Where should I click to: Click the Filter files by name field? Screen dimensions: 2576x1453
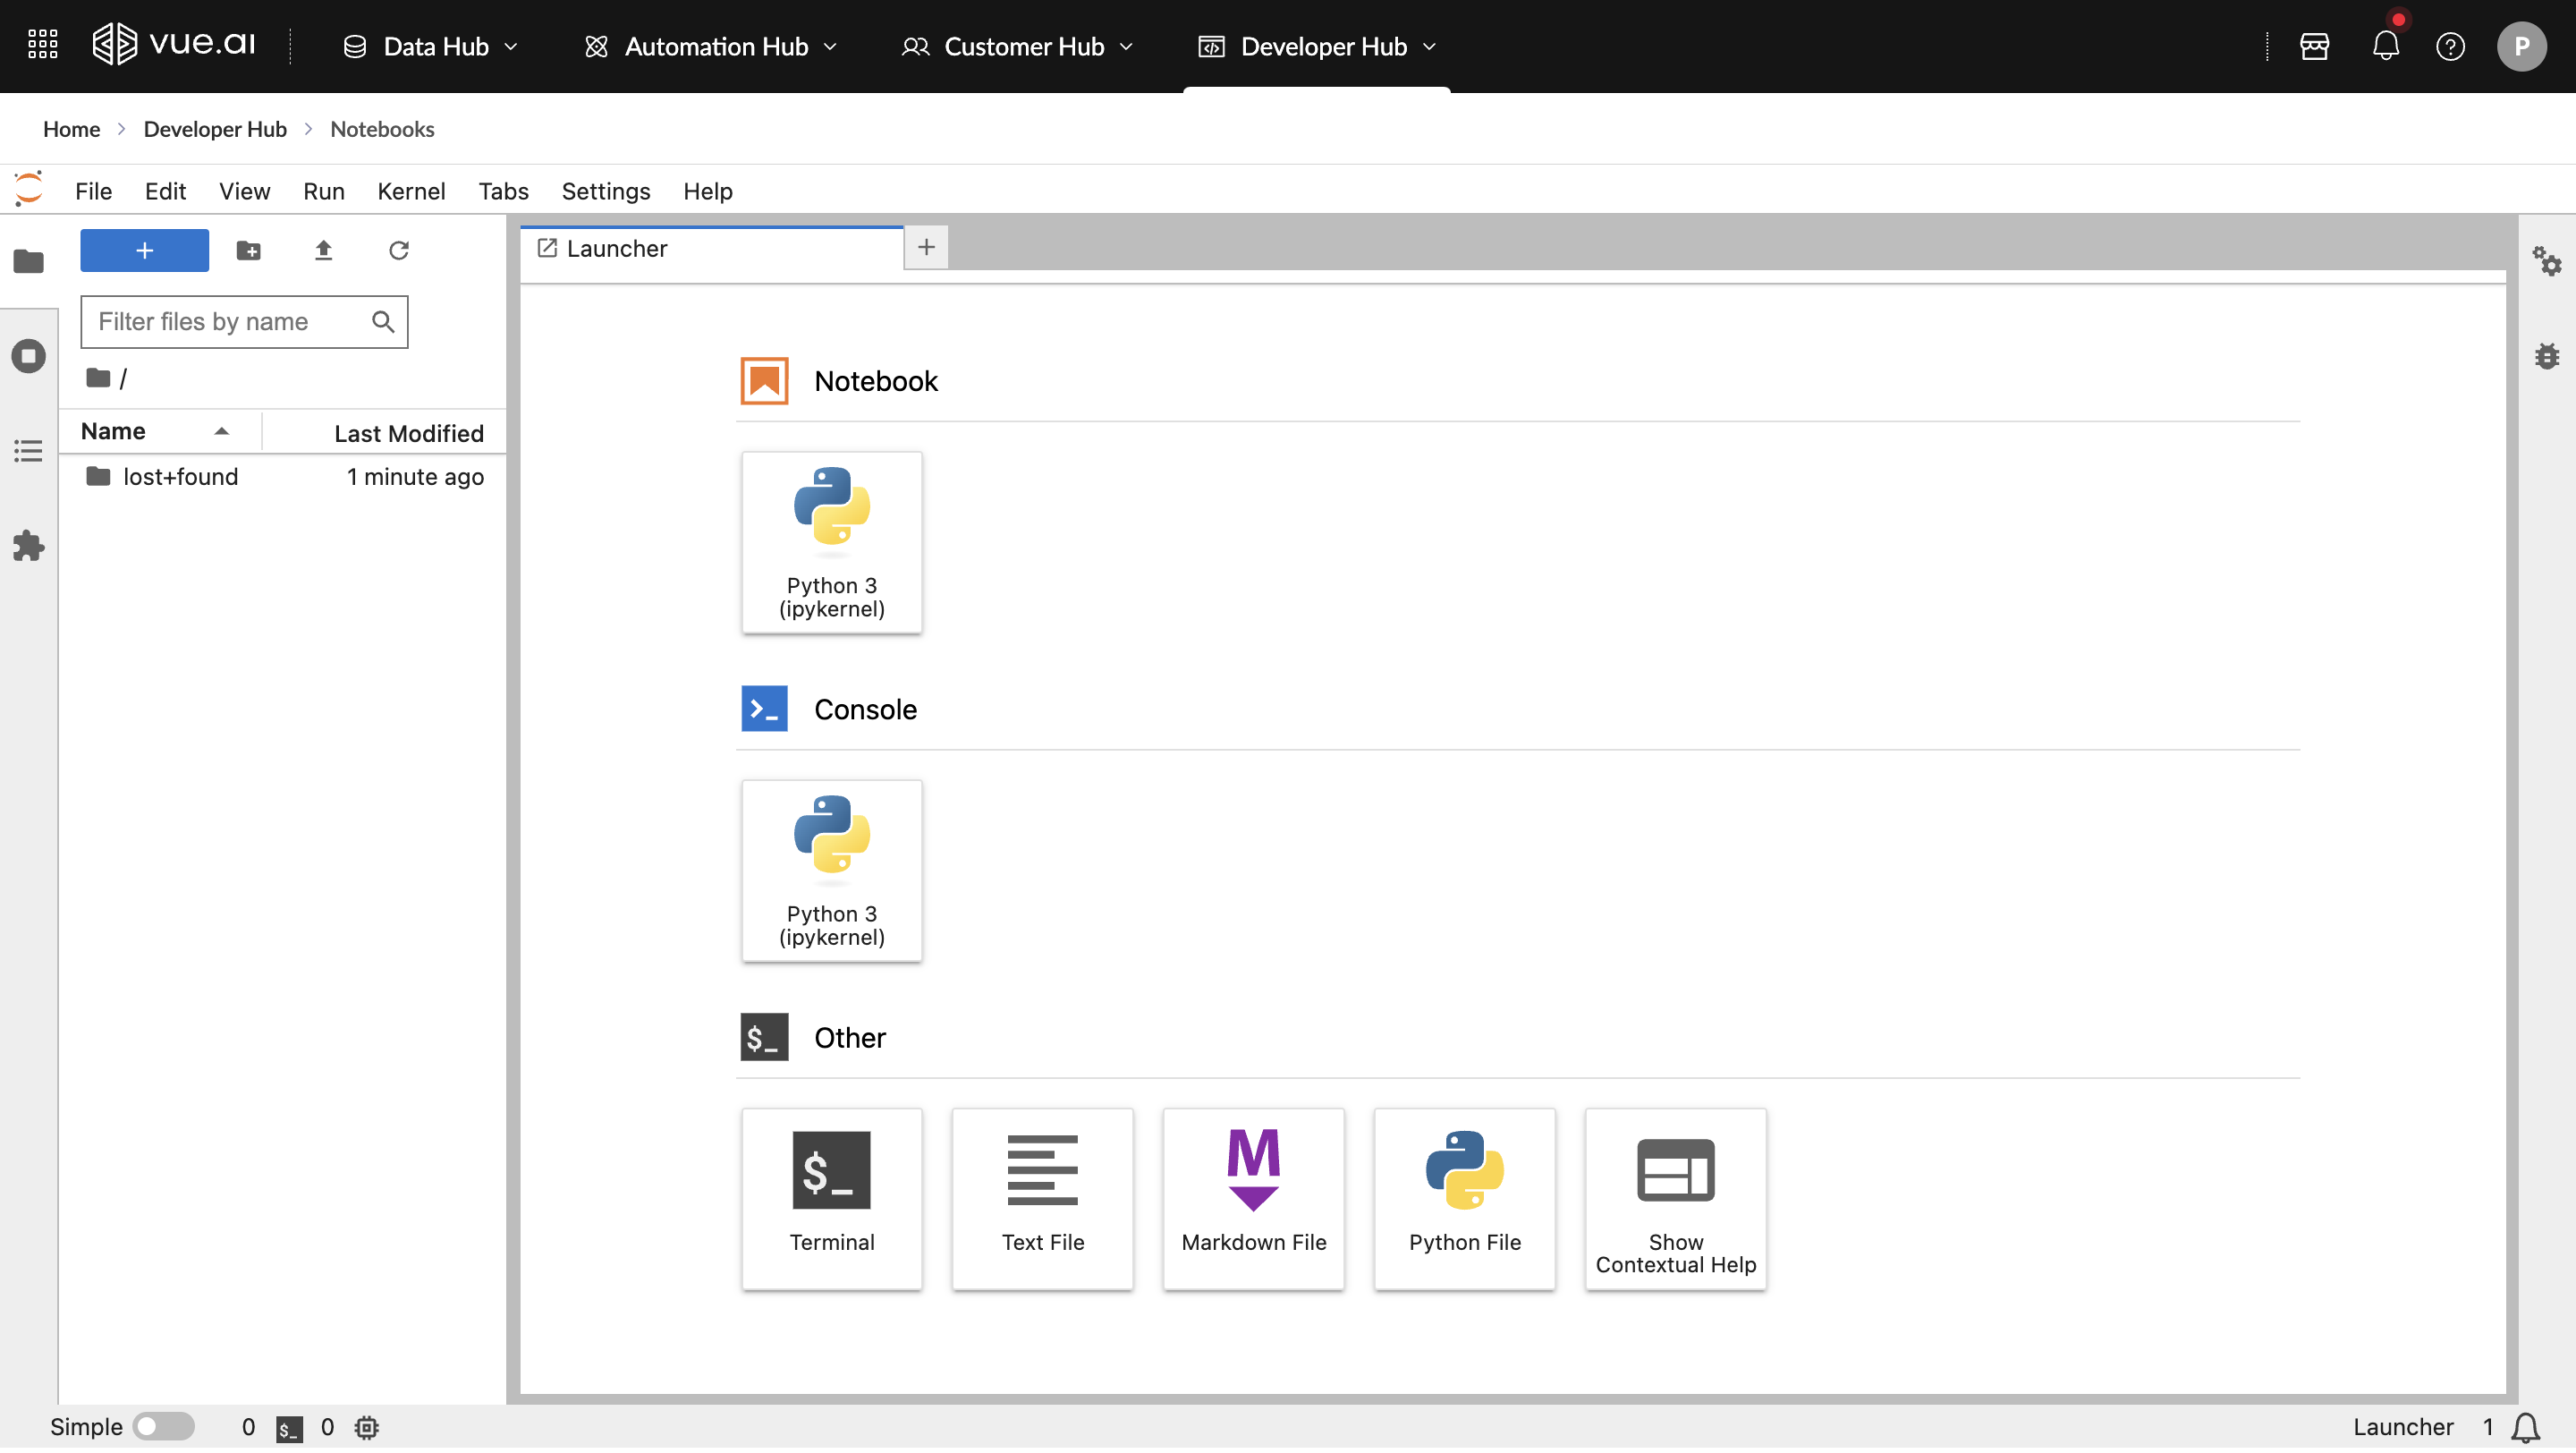click(230, 322)
